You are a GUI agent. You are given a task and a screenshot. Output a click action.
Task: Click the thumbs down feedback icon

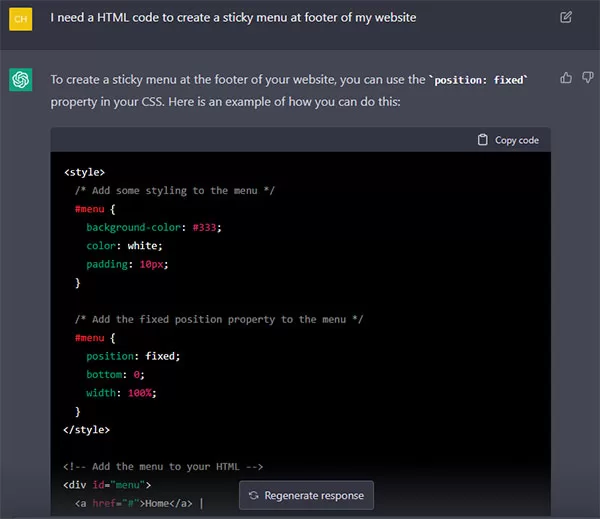click(x=588, y=78)
